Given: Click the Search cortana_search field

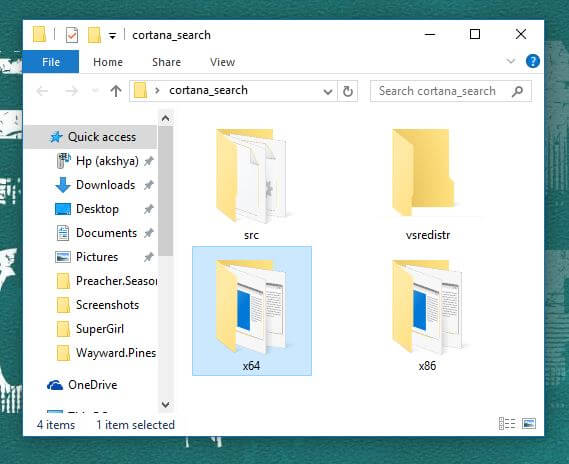Looking at the screenshot, I should [451, 91].
